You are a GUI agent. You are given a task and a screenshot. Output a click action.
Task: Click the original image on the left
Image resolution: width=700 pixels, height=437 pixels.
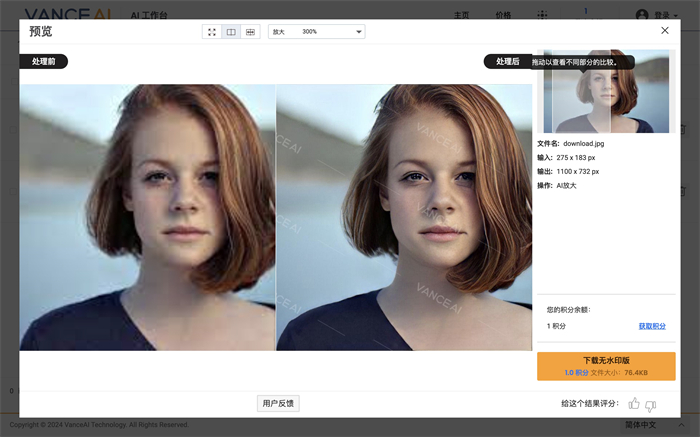point(147,217)
